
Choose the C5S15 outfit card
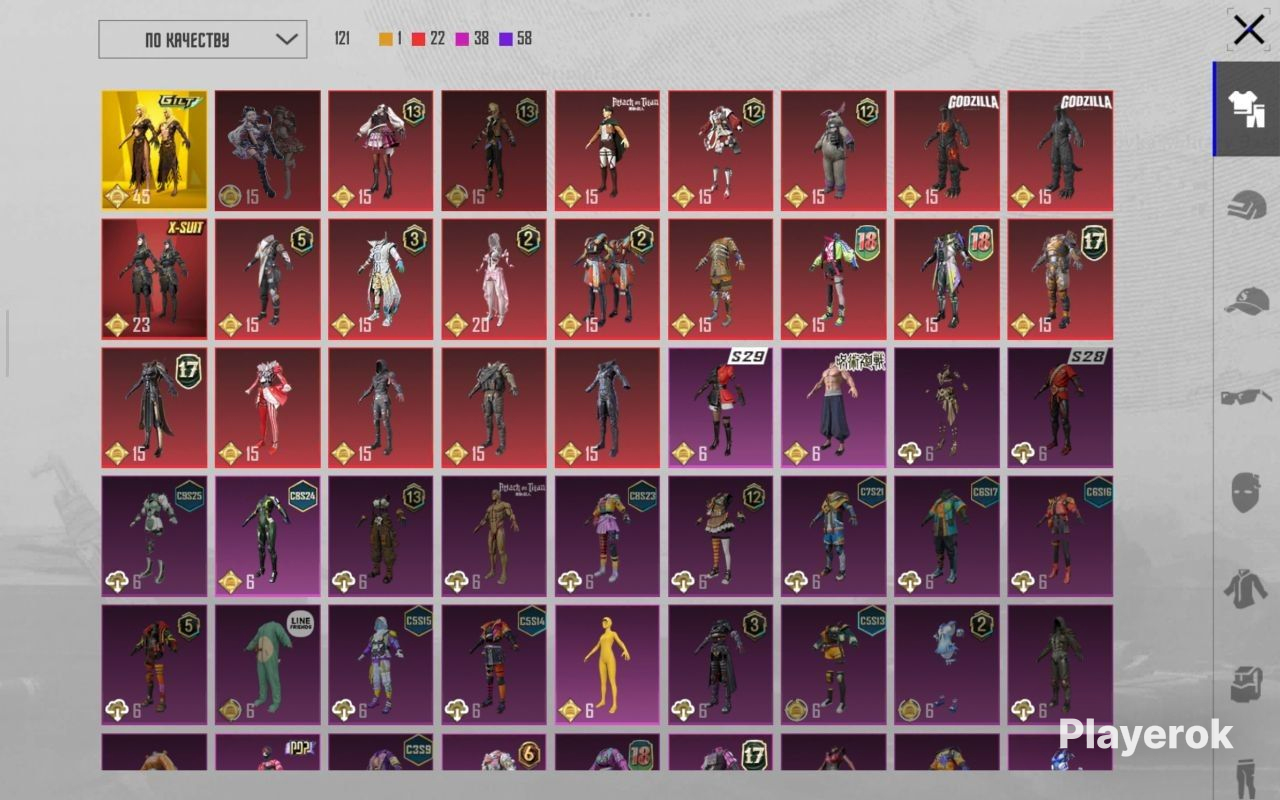coord(381,664)
